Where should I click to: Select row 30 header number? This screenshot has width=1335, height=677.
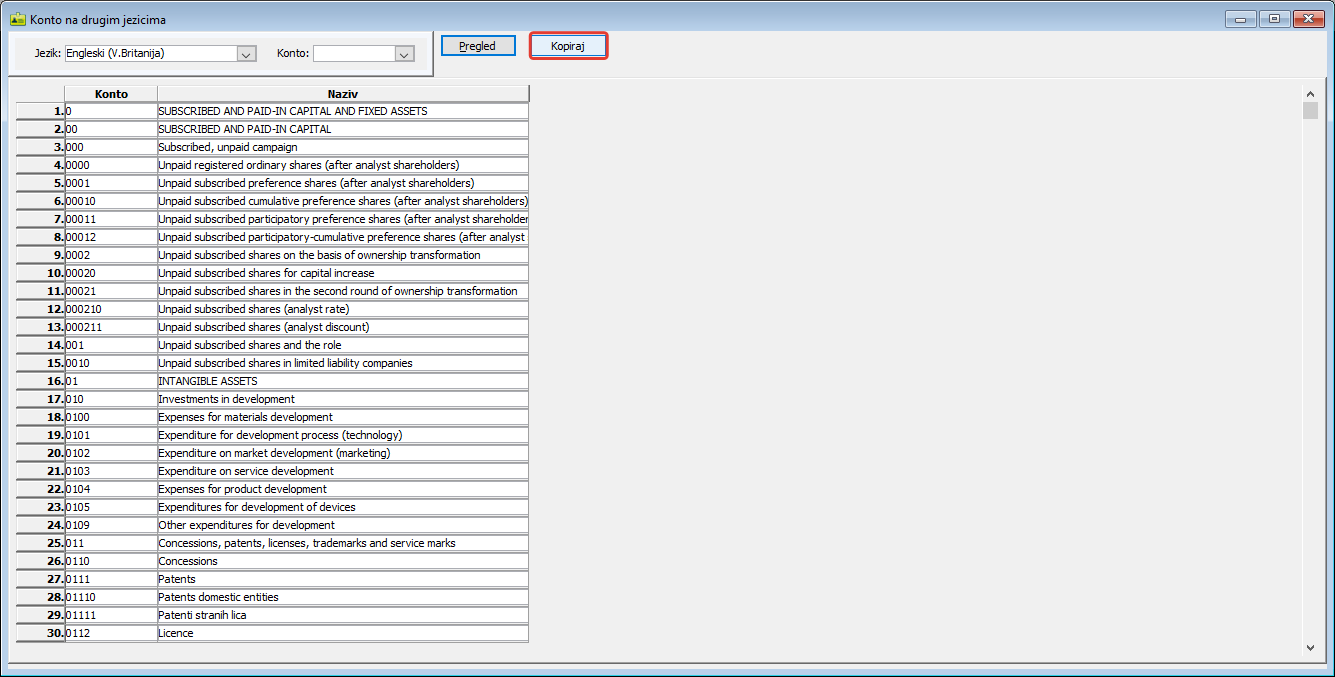click(x=40, y=633)
